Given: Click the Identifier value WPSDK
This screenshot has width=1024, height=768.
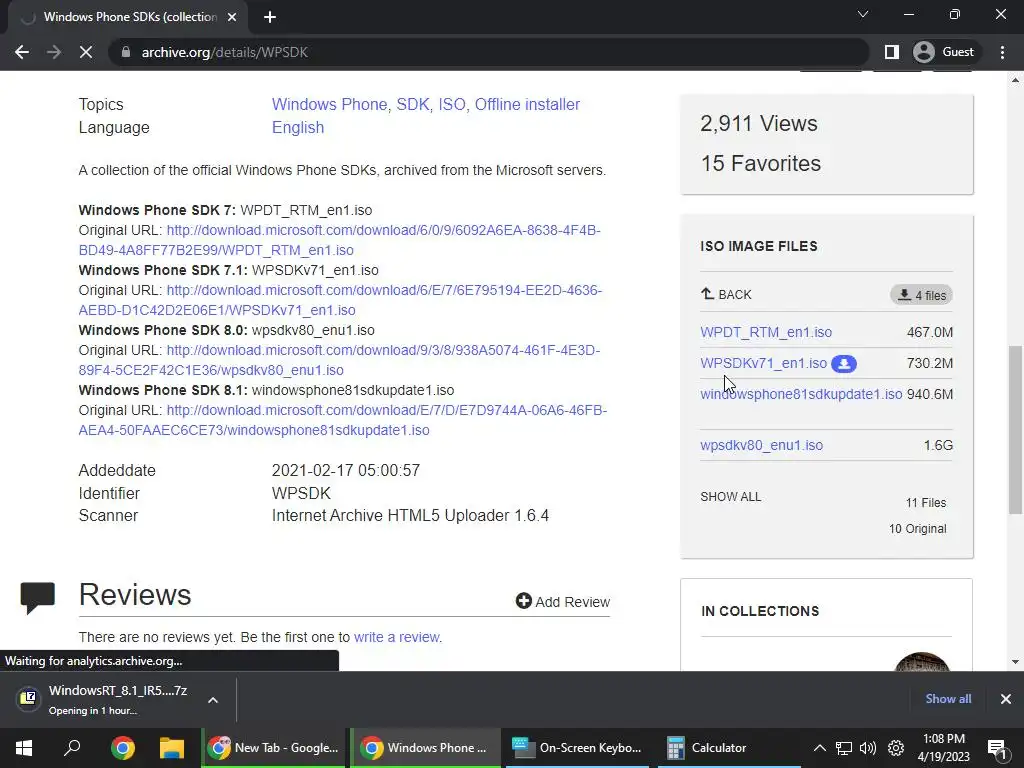Looking at the screenshot, I should pyautogui.click(x=301, y=493).
